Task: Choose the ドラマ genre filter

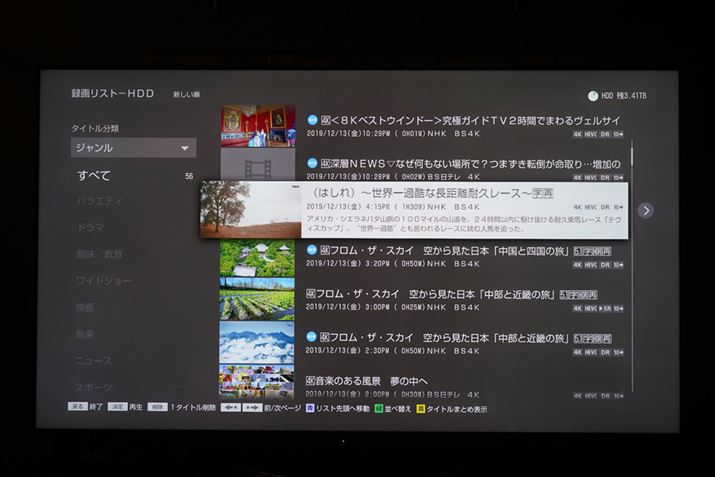Action: tap(90, 228)
